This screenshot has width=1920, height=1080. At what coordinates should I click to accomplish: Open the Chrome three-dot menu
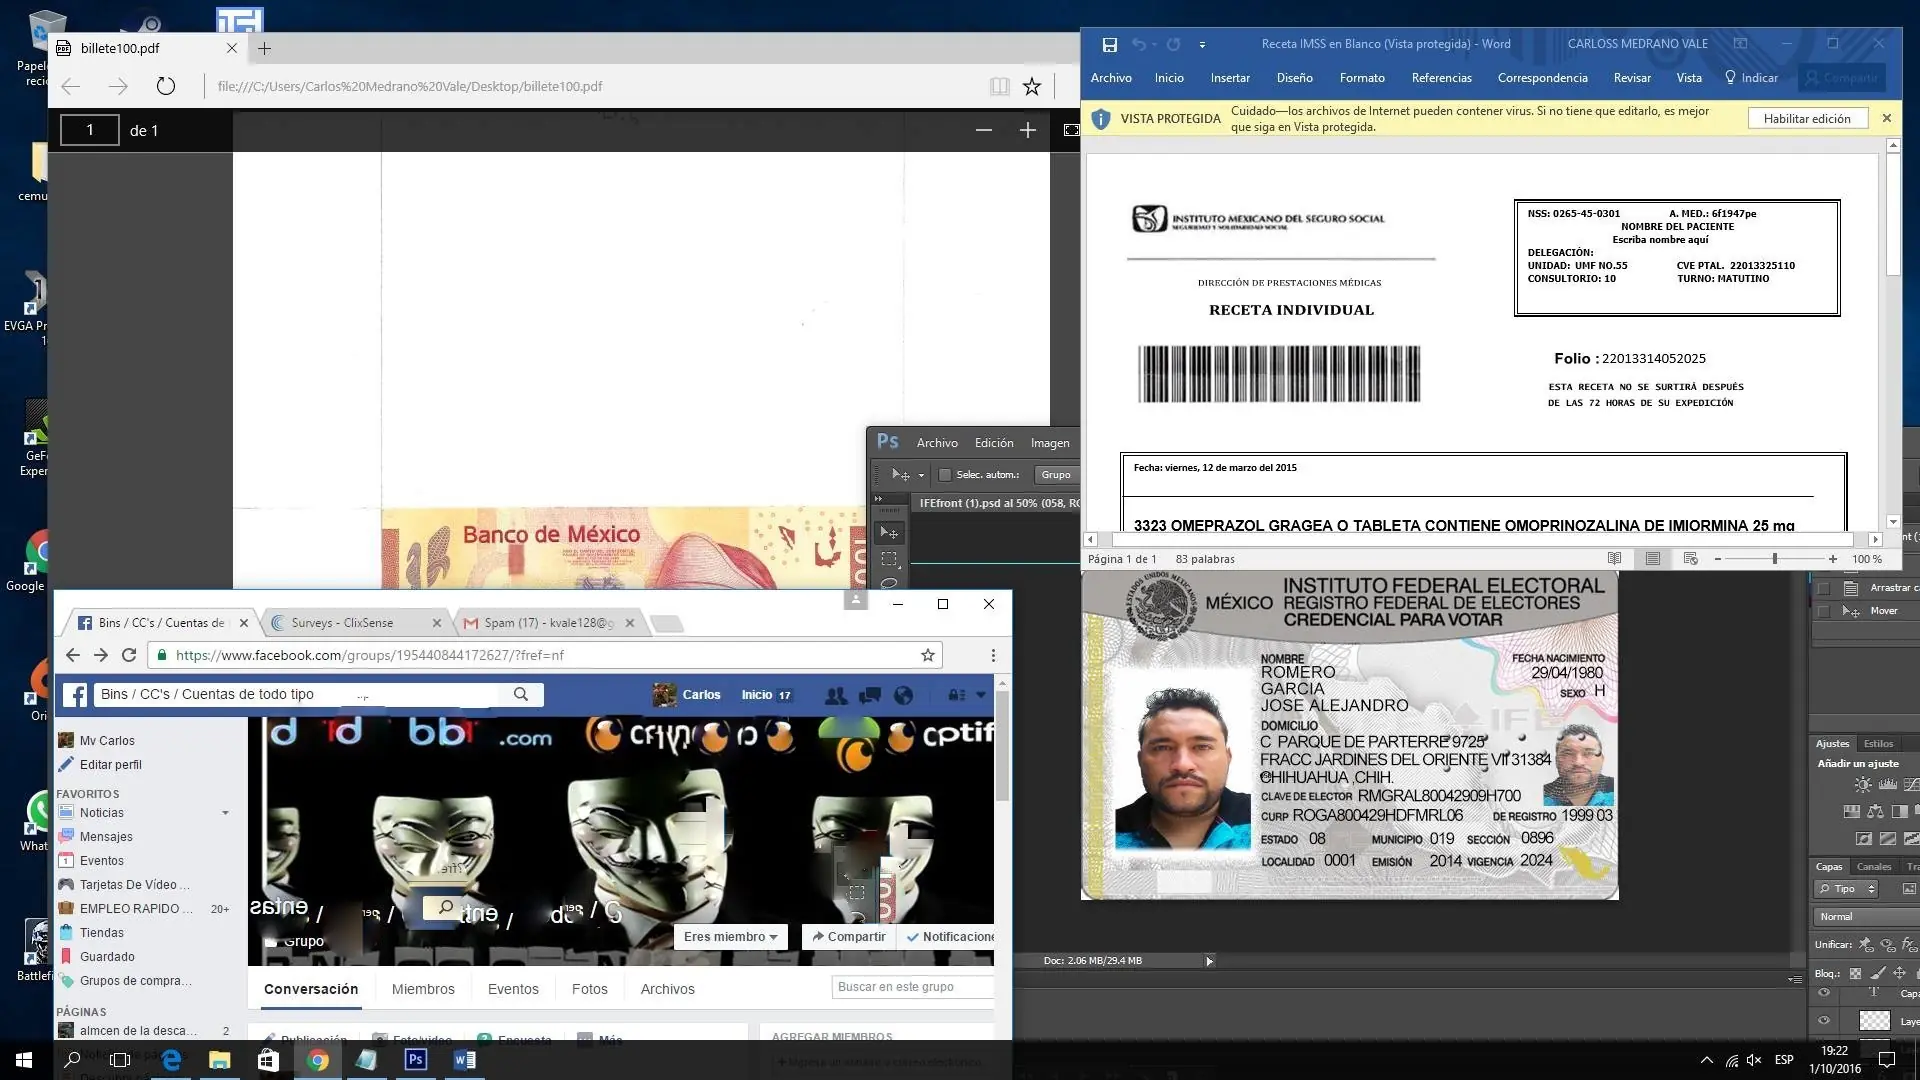click(993, 655)
